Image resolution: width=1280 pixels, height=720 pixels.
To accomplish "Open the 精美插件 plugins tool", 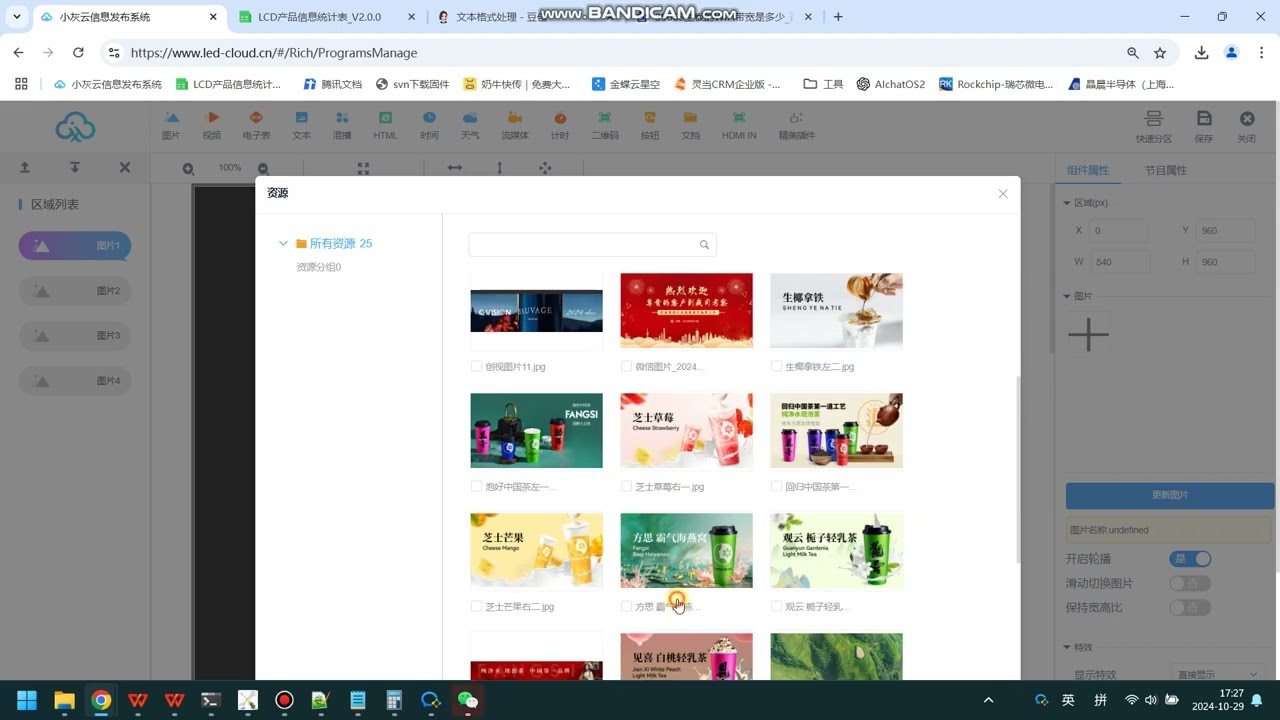I will (x=797, y=126).
